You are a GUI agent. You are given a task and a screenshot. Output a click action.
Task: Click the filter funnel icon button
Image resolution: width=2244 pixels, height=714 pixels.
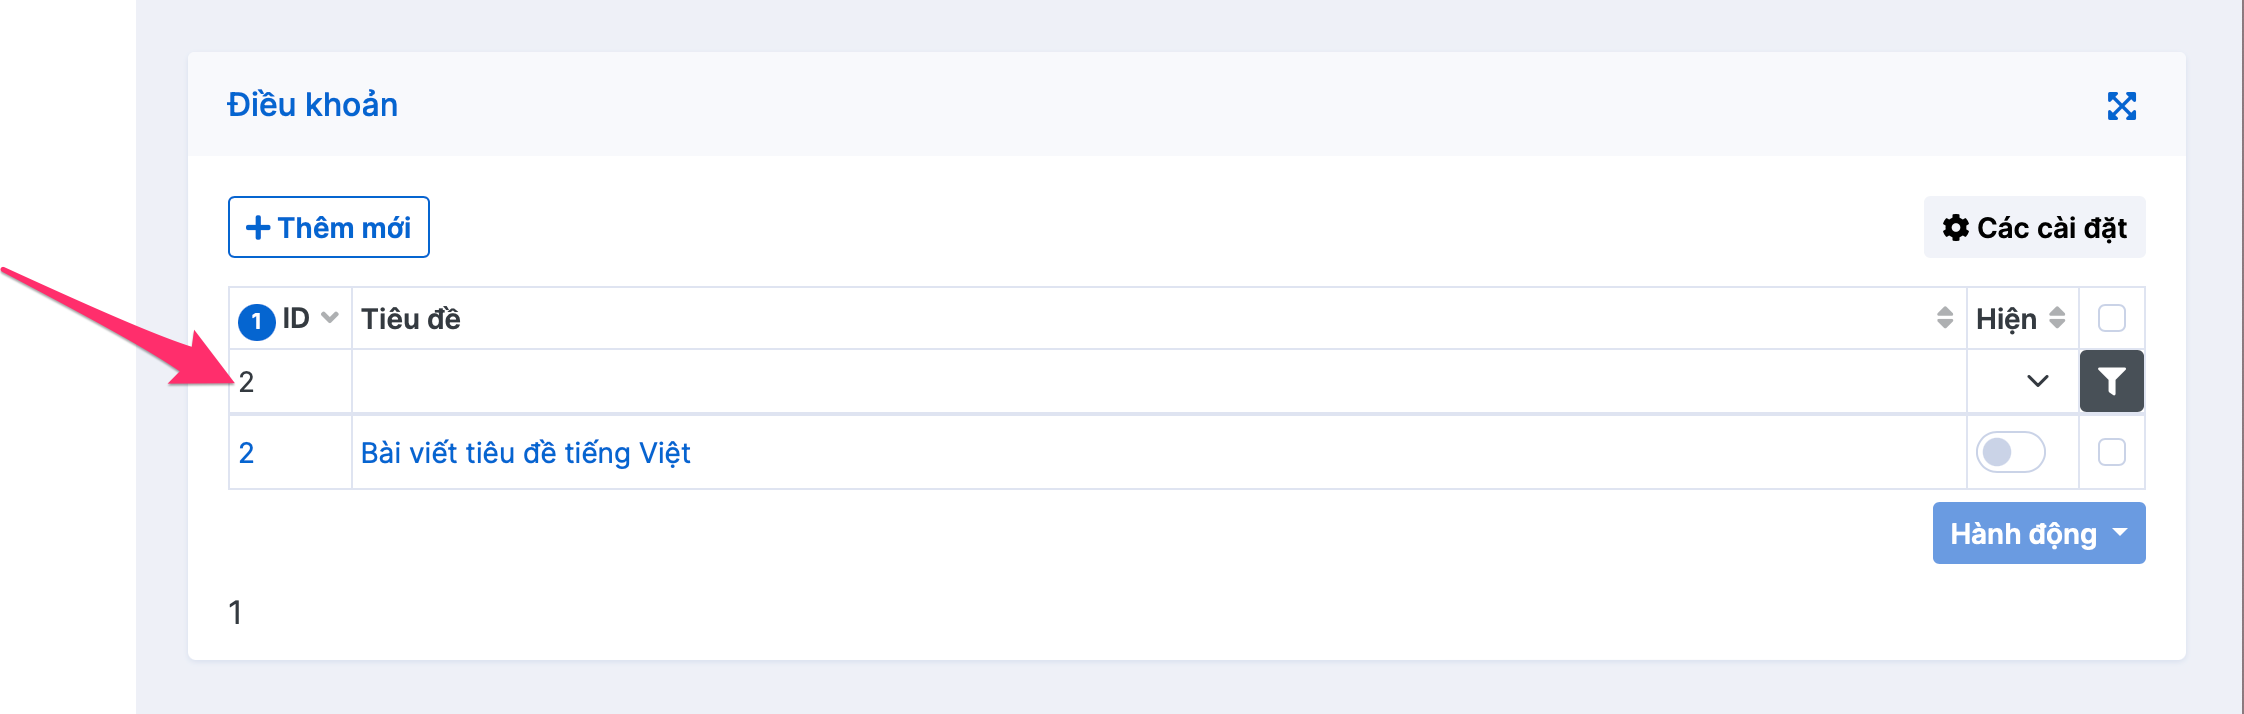[x=2111, y=381]
